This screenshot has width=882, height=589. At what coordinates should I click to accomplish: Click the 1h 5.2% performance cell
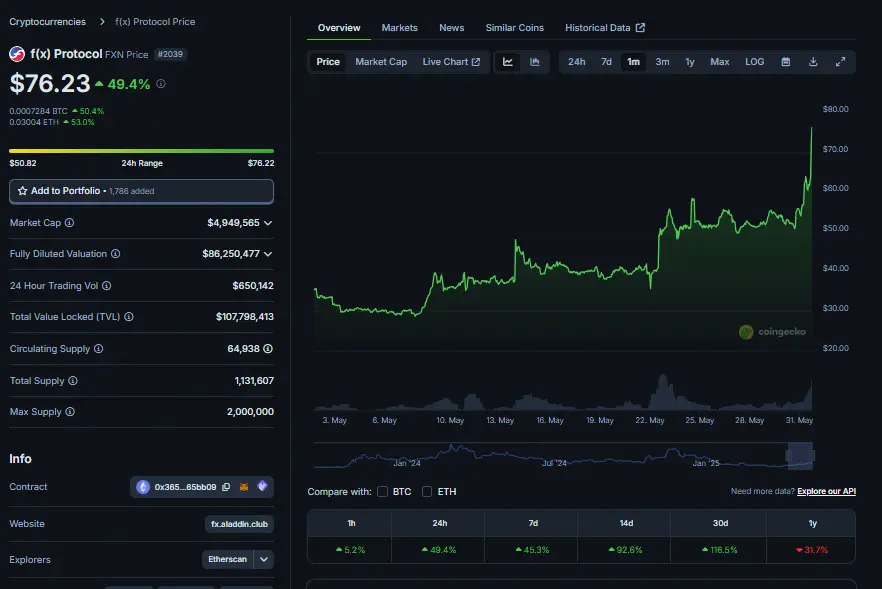[x=350, y=550]
